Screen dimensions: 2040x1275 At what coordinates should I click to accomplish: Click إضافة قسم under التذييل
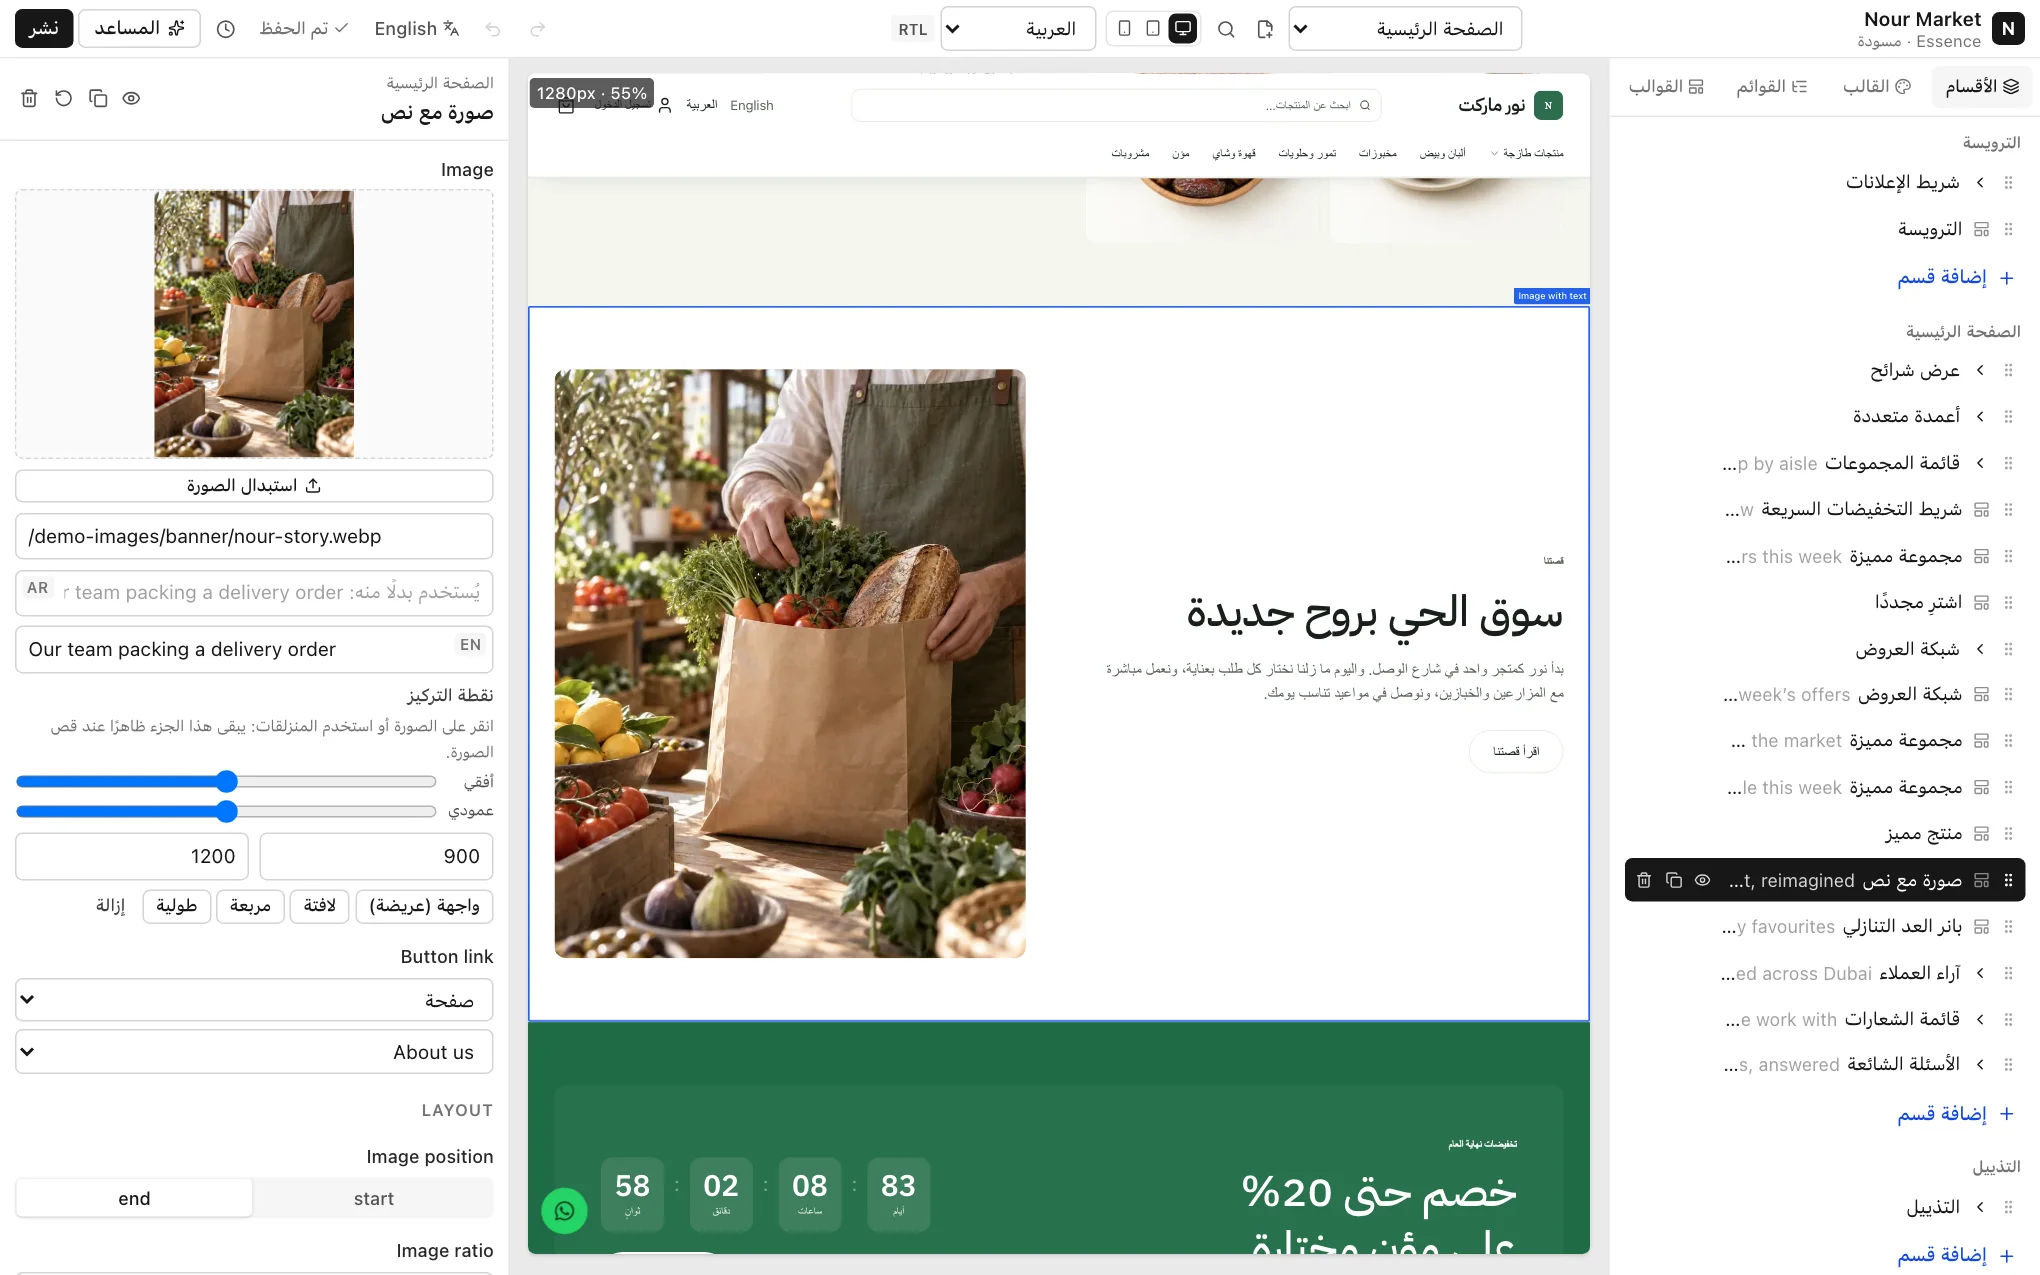click(1955, 1254)
